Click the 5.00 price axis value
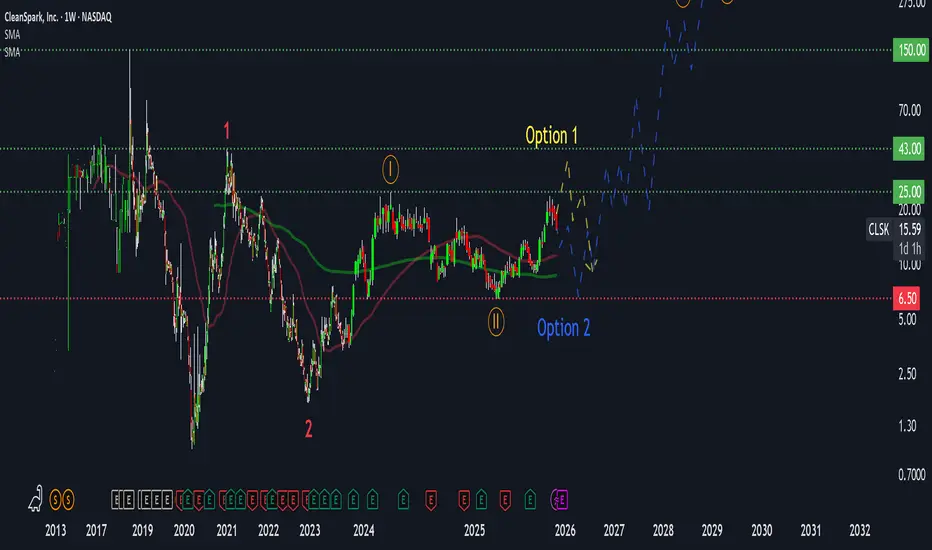 tap(907, 319)
